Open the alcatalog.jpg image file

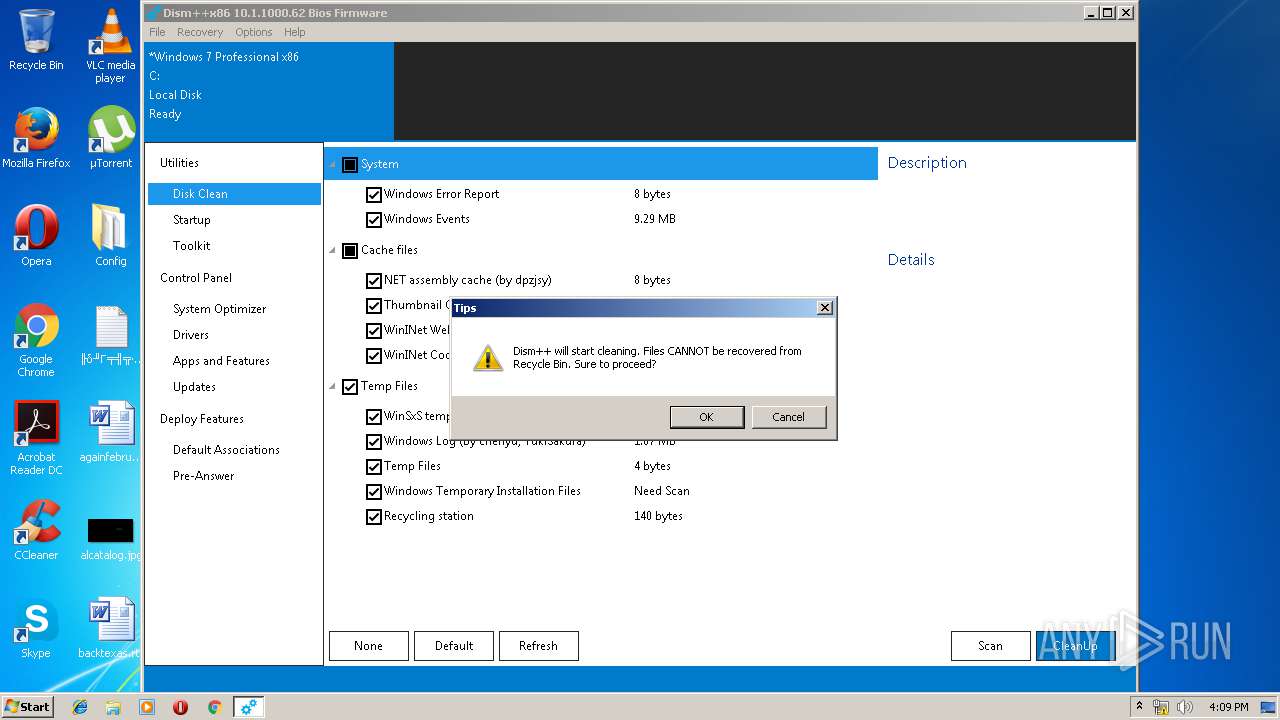pyautogui.click(x=110, y=538)
